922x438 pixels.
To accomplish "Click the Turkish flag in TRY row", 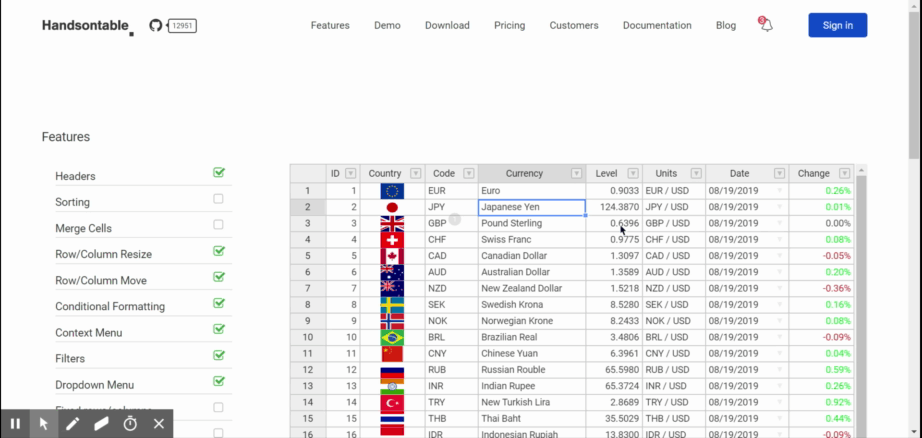I will (x=392, y=403).
